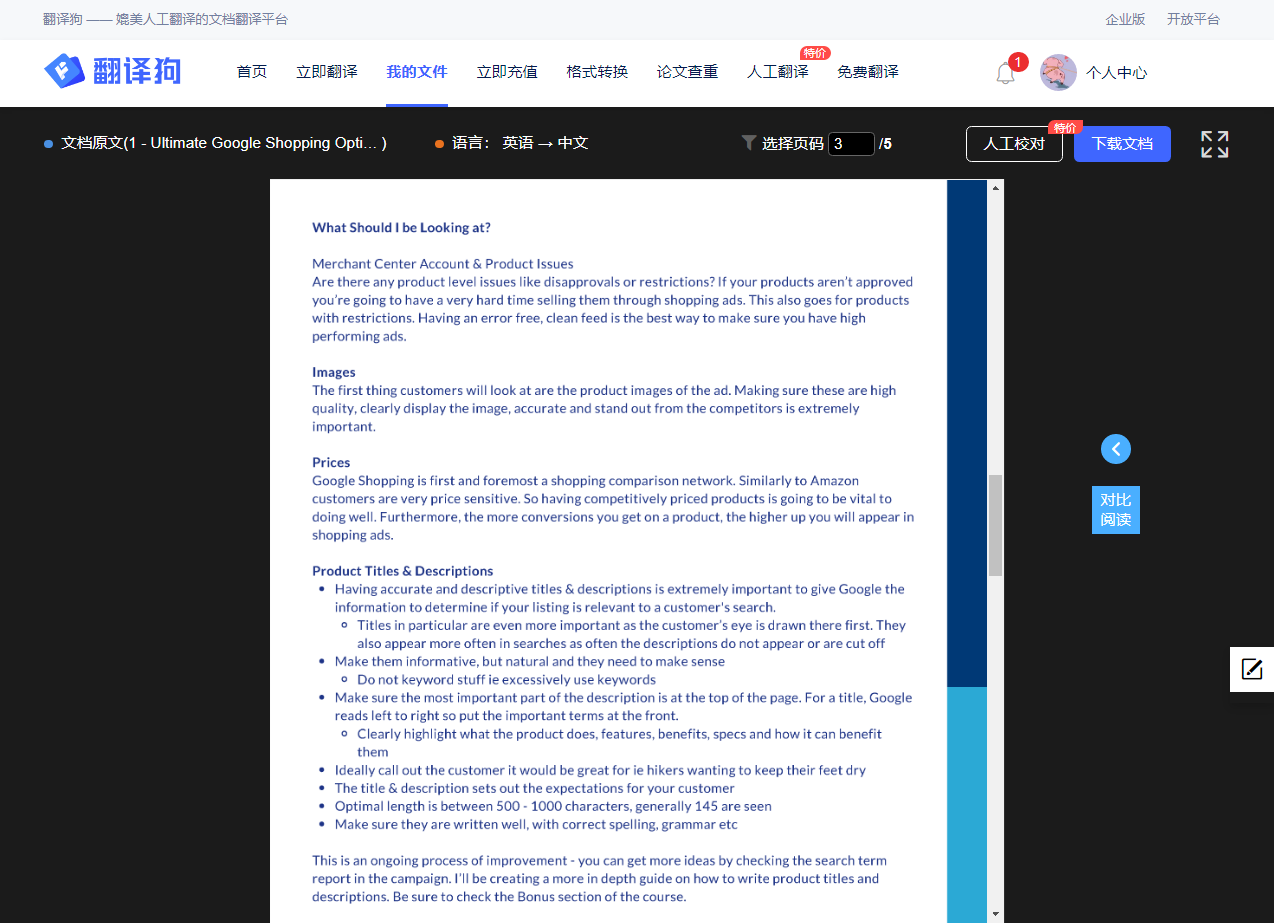The width and height of the screenshot is (1274, 923).
Task: Open 格式转换 menu item
Action: (x=597, y=72)
